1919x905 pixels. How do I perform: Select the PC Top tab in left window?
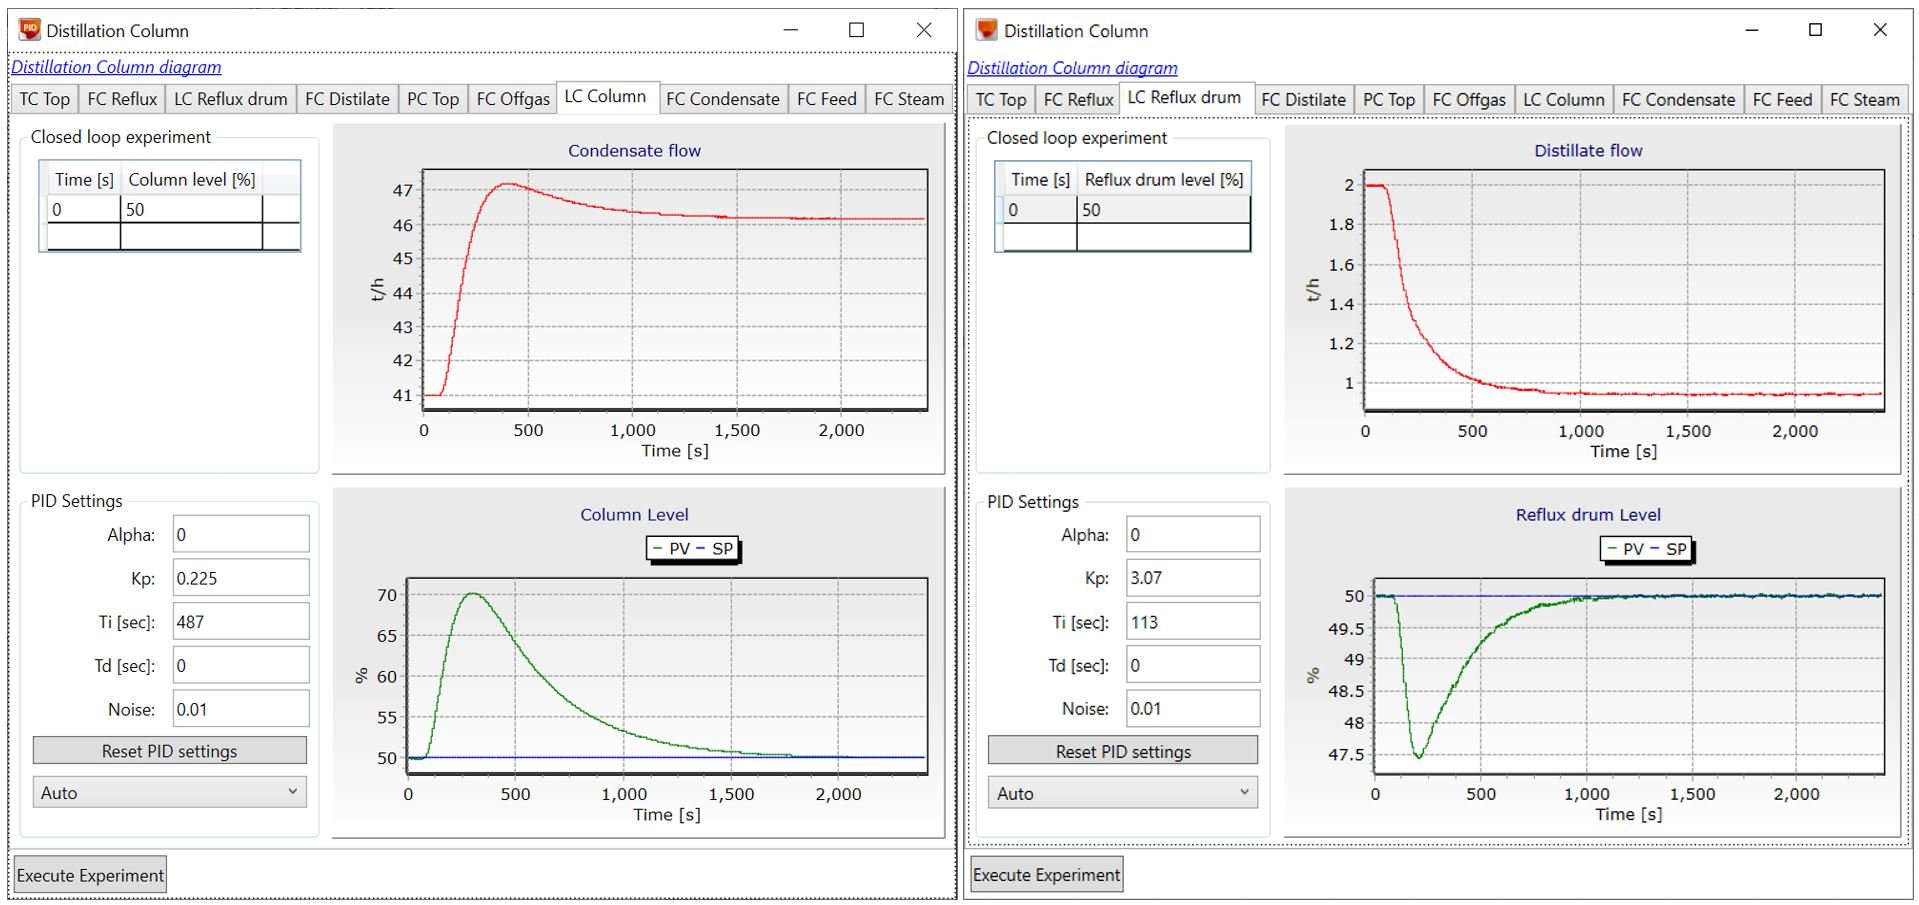click(x=433, y=99)
